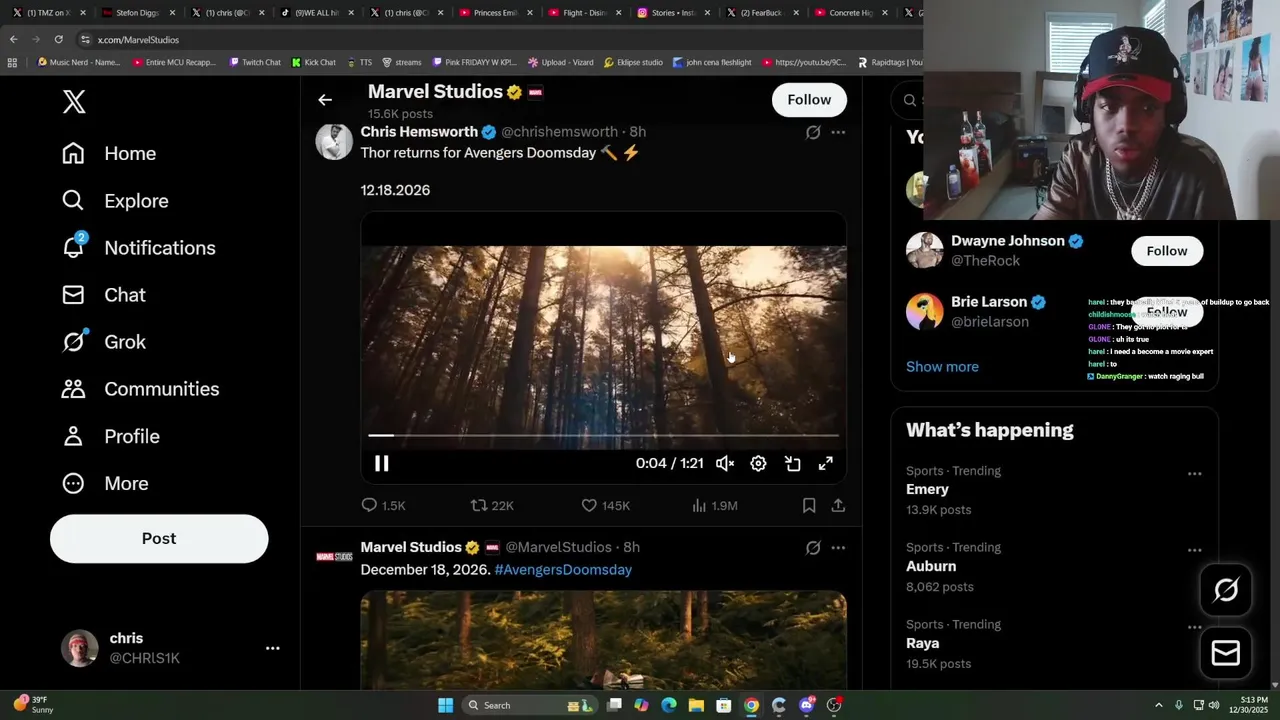Open options for Raya trend
The width and height of the screenshot is (1280, 720).
pos(1194,627)
